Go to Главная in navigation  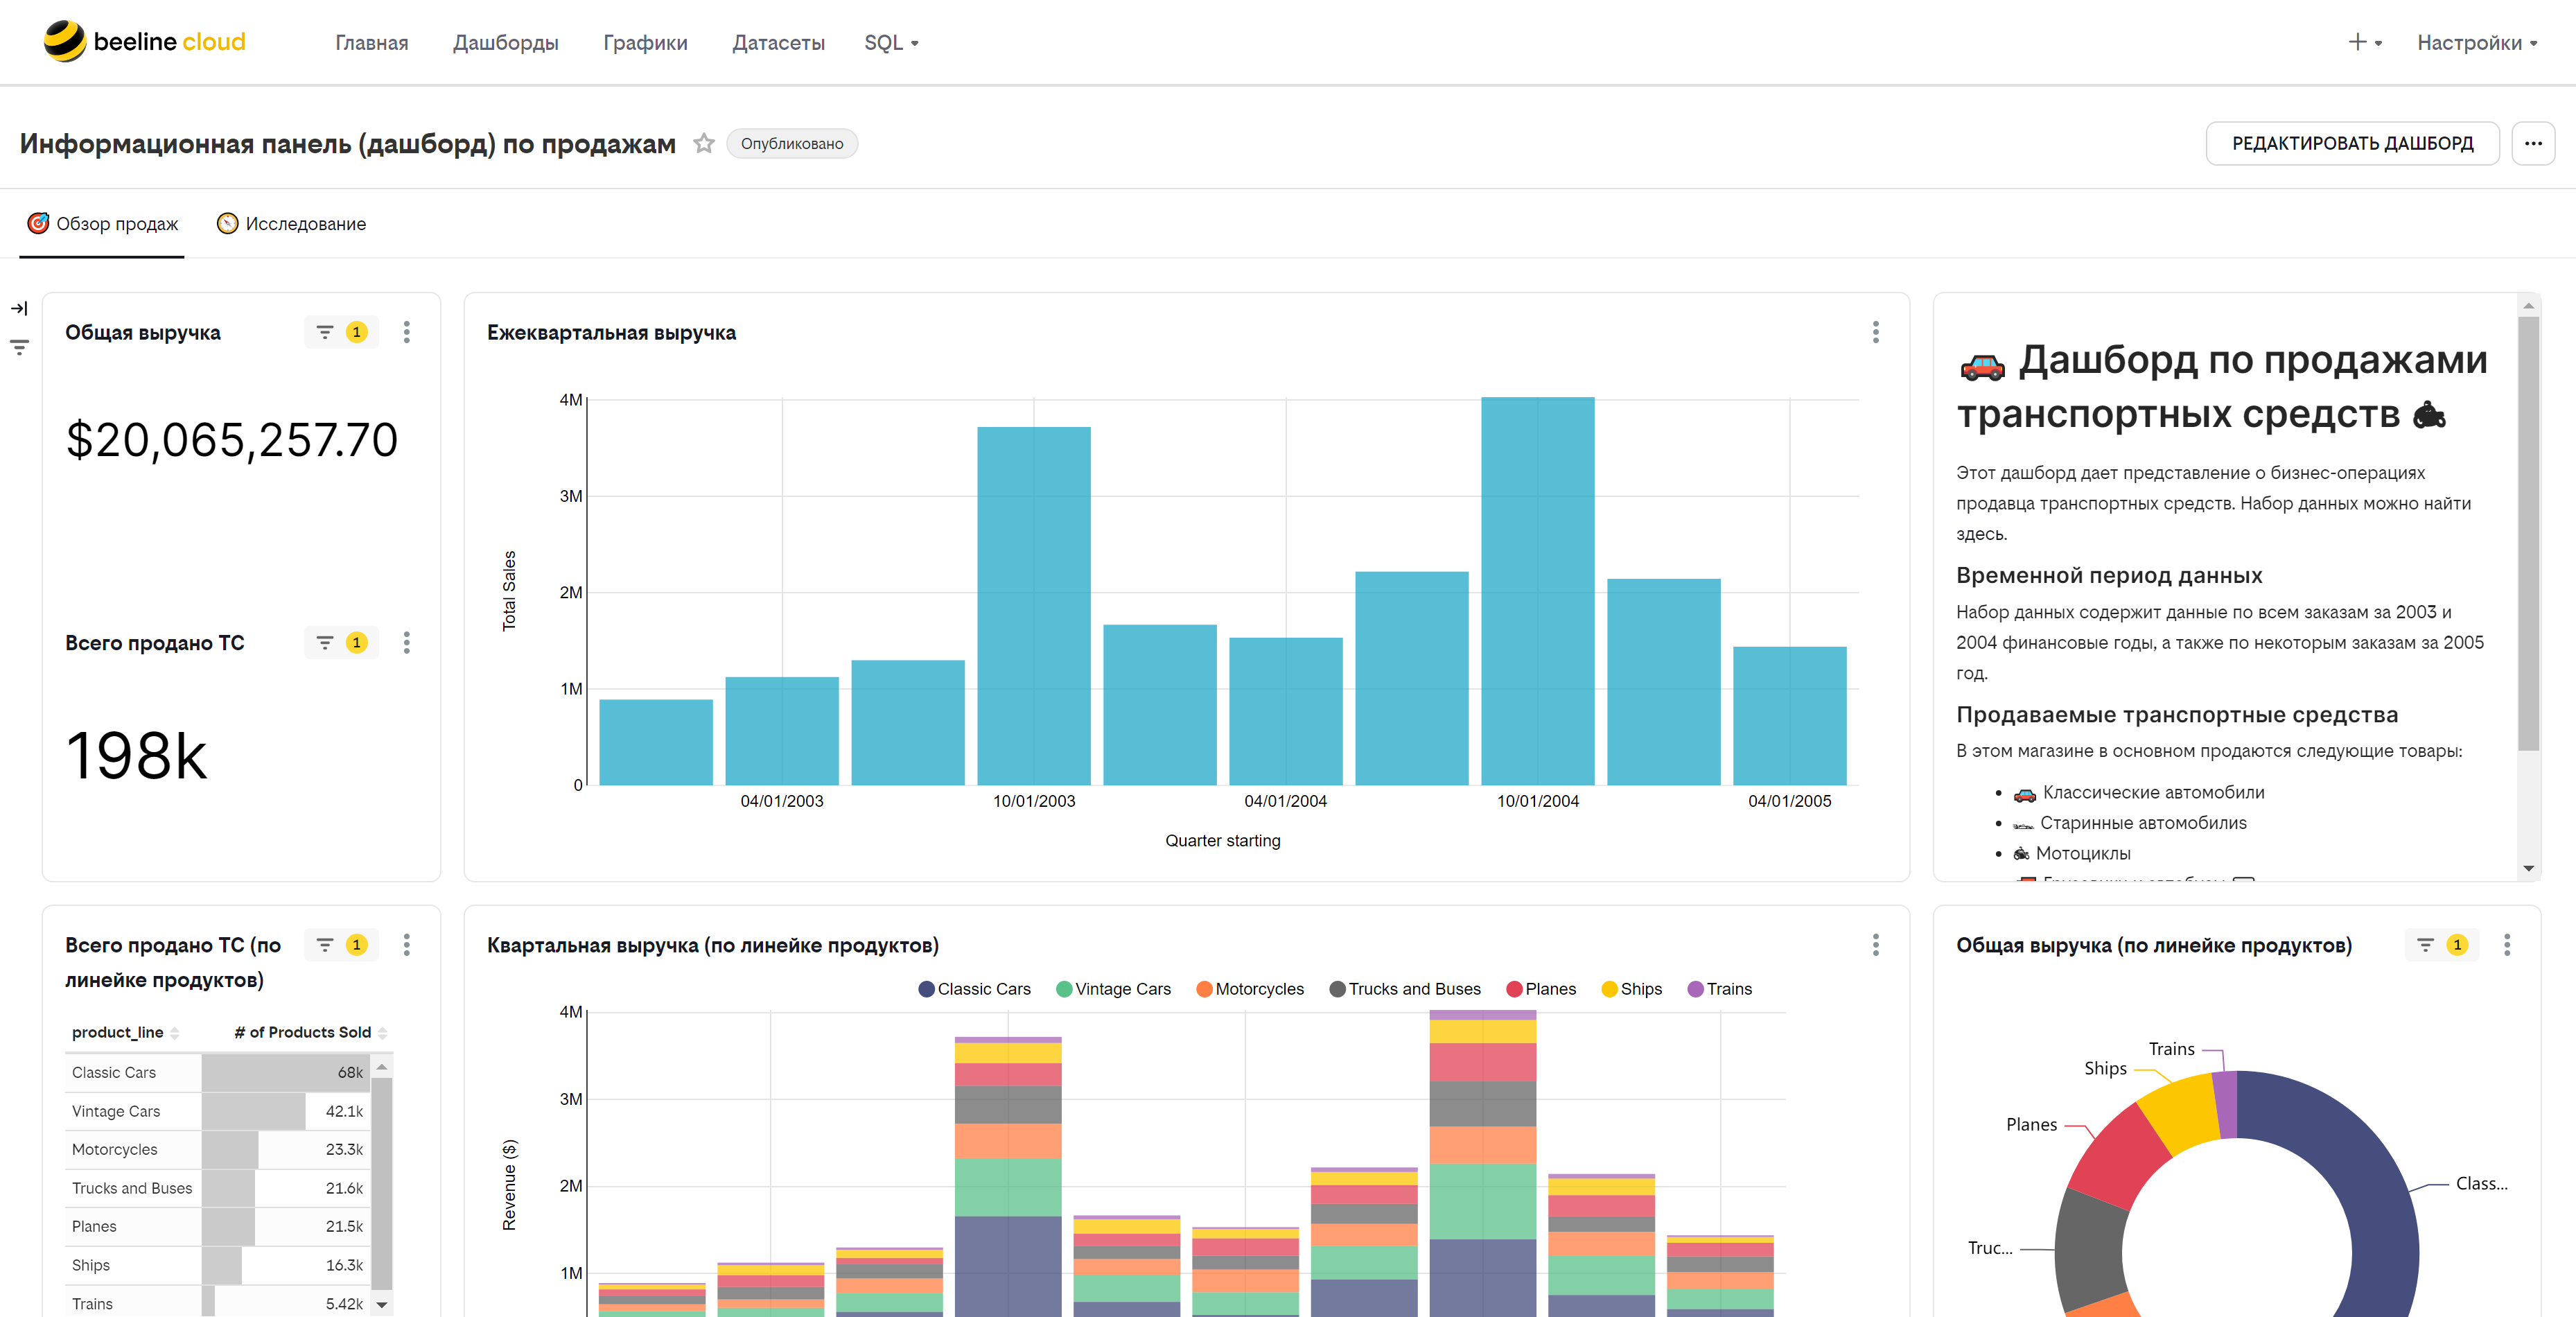point(372,43)
